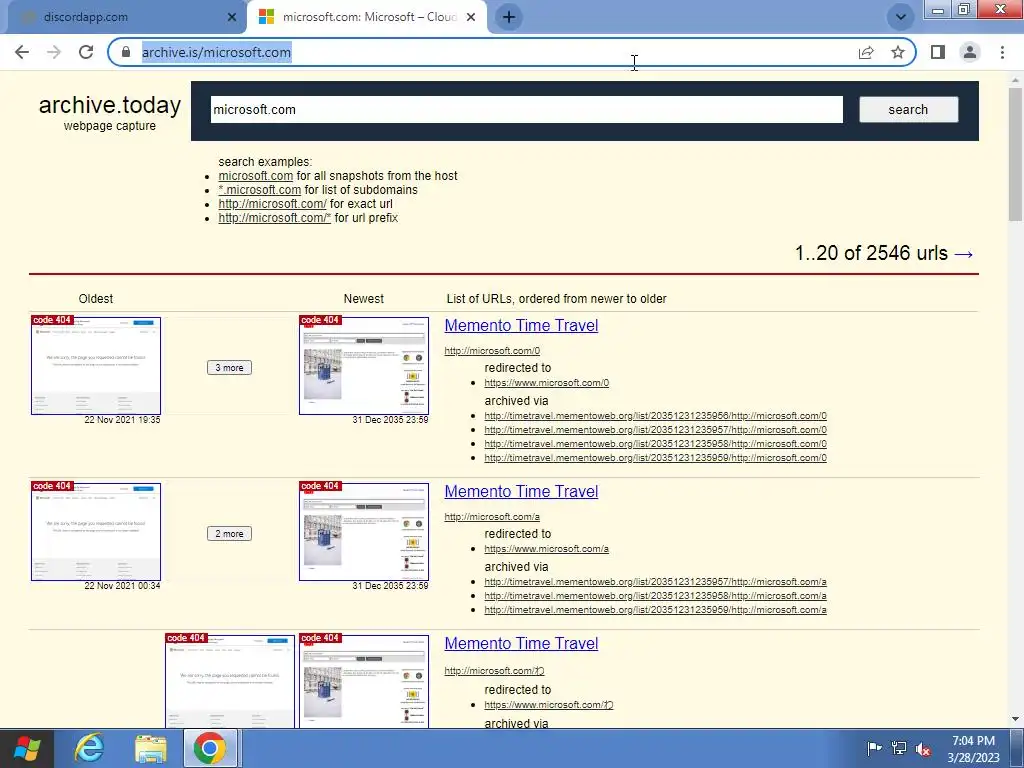1024x768 pixels.
Task: Open newest snapshot thumbnail for microsoft.com/a
Action: click(364, 532)
